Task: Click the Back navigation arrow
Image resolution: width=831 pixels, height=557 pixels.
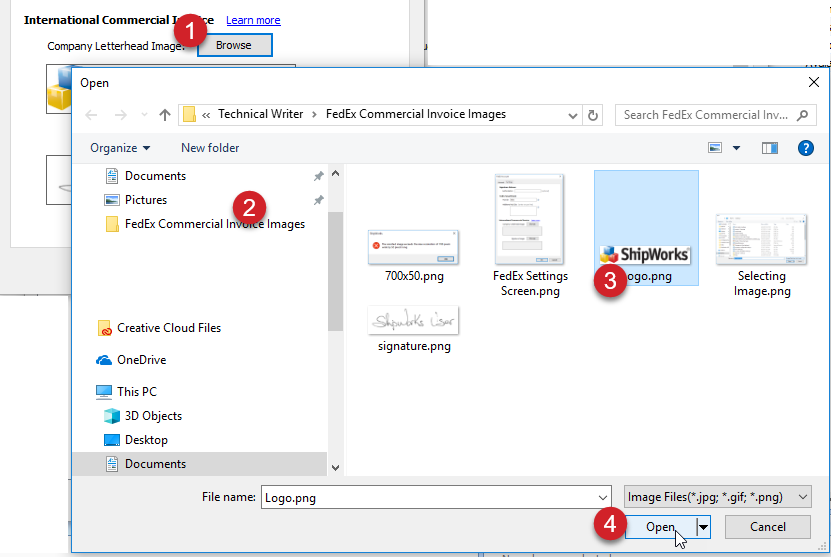Action: [91, 114]
